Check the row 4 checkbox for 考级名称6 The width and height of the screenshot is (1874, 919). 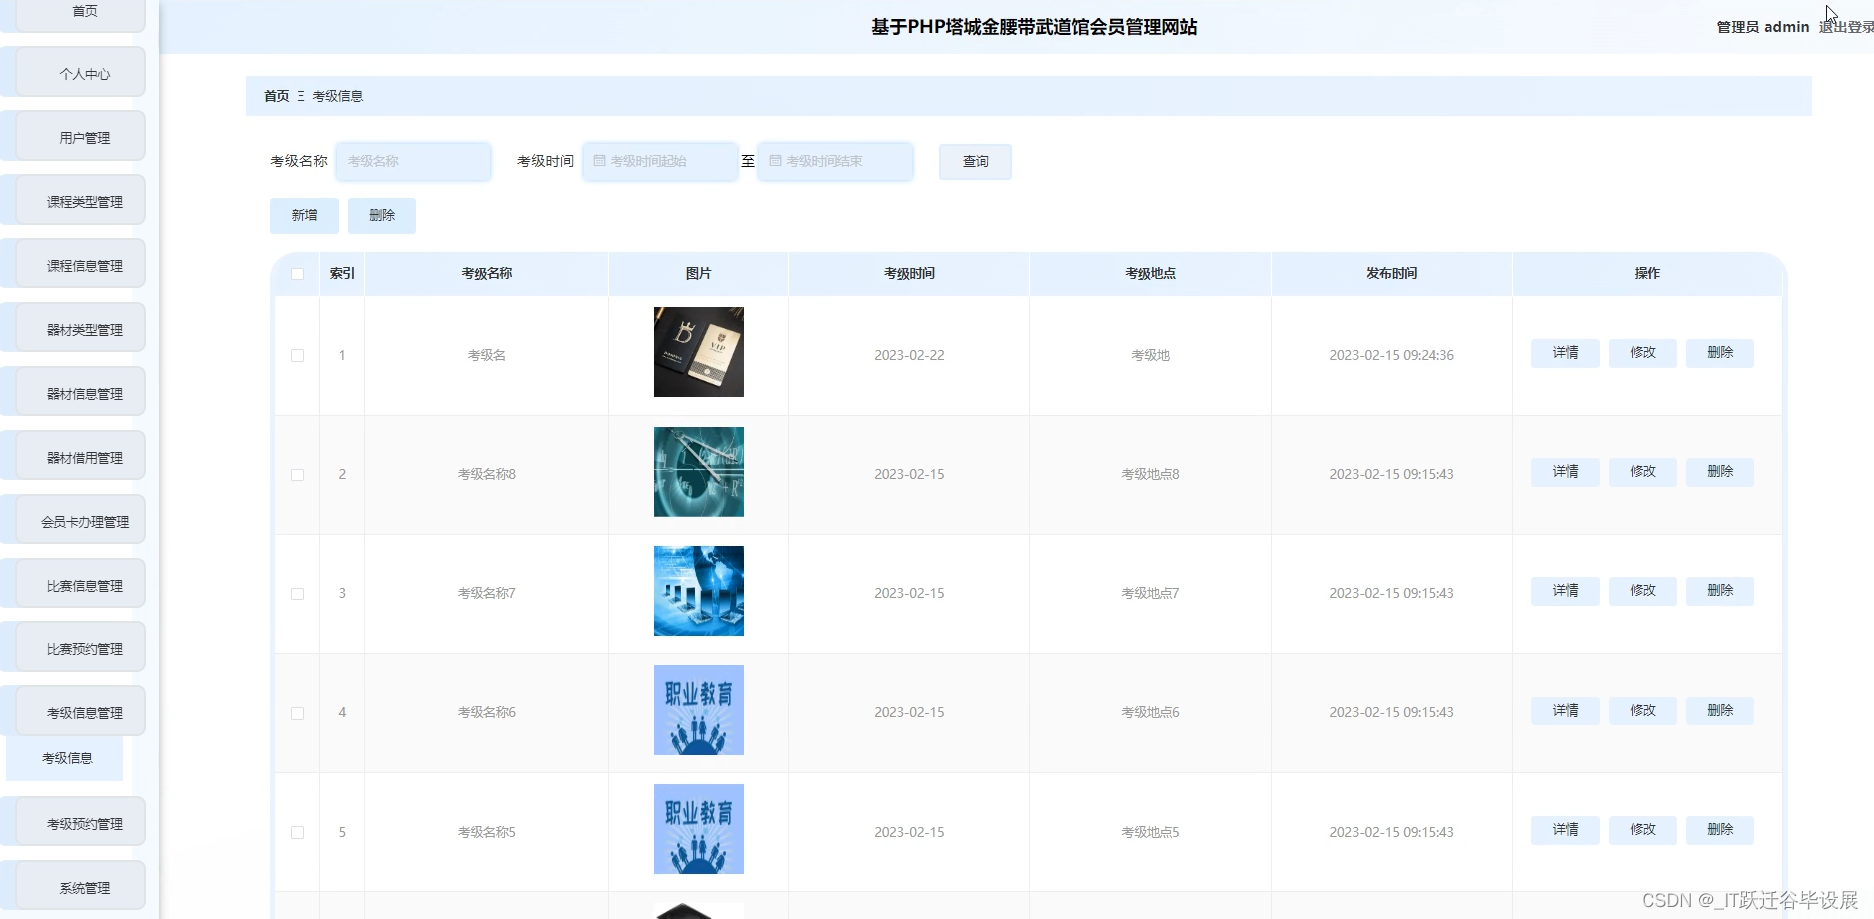coord(297,713)
